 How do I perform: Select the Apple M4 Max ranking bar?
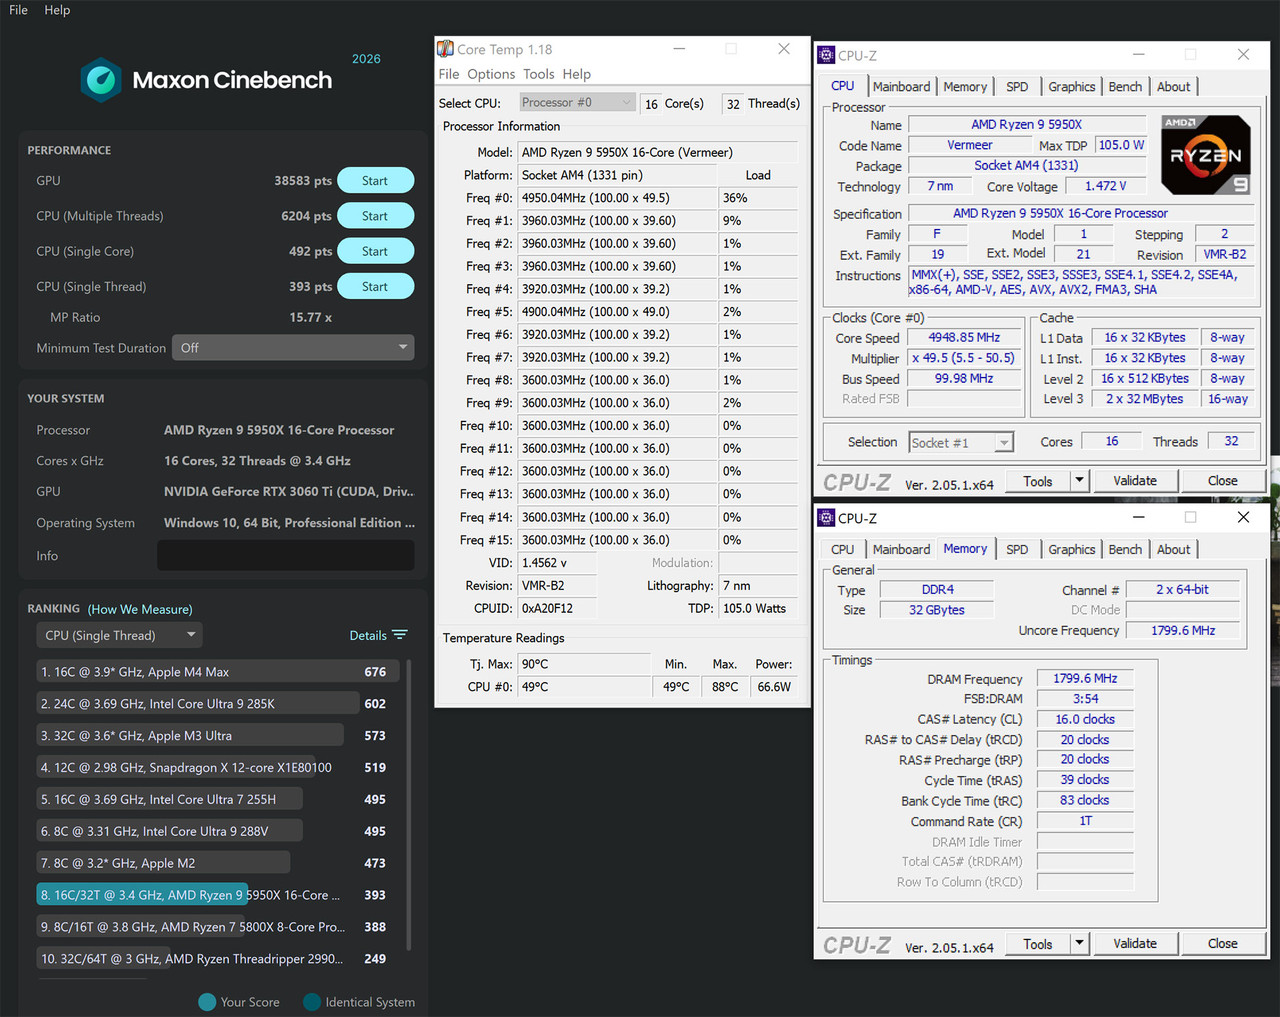coord(218,672)
